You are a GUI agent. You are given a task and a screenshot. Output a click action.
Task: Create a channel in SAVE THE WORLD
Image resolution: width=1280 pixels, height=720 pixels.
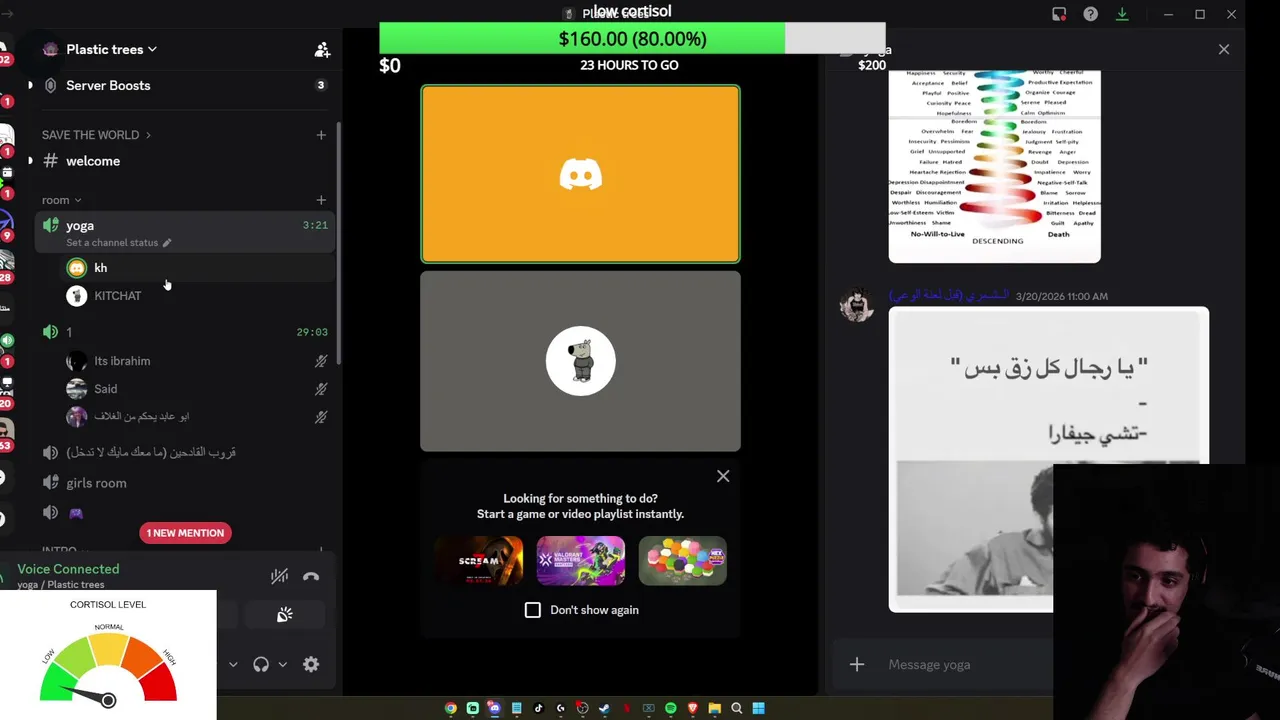click(x=321, y=135)
